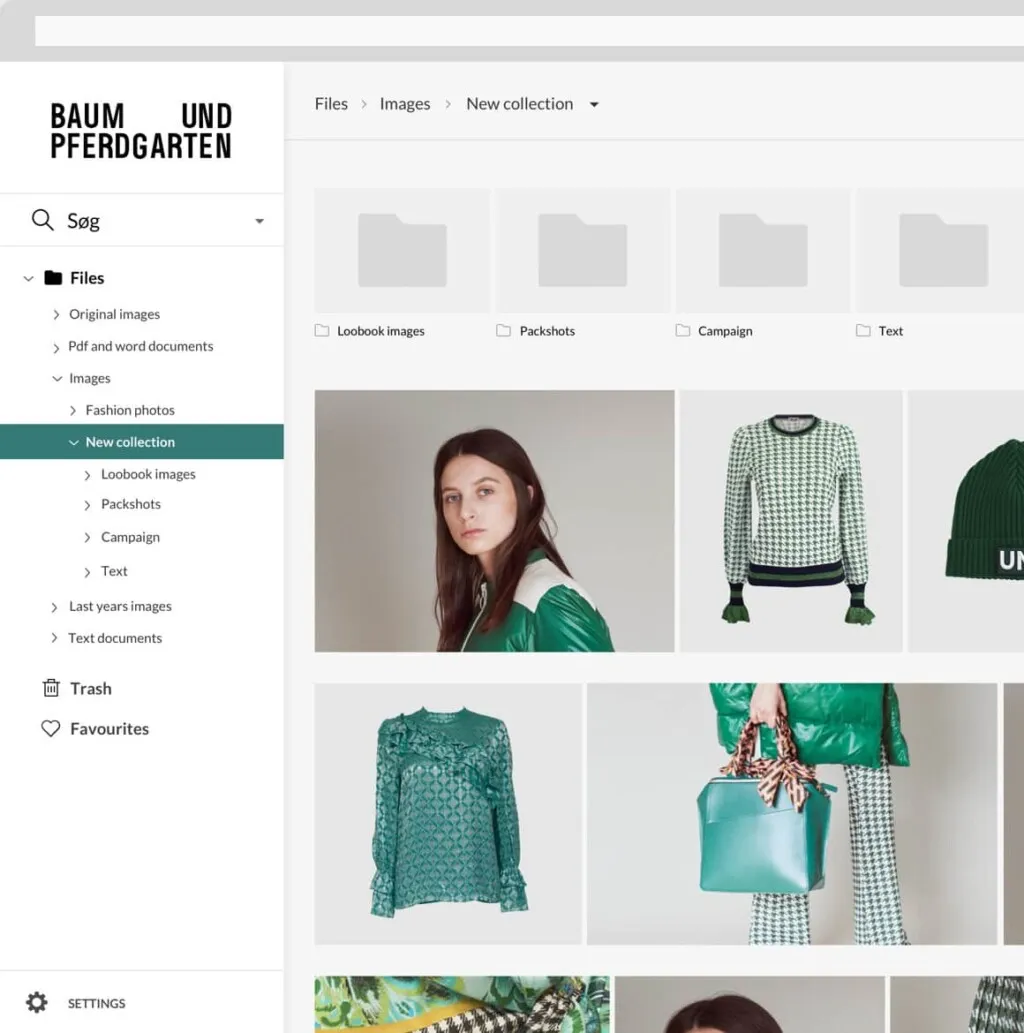Screen dimensions: 1024x1033
Task: Open the green floral print image
Action: point(462,1004)
